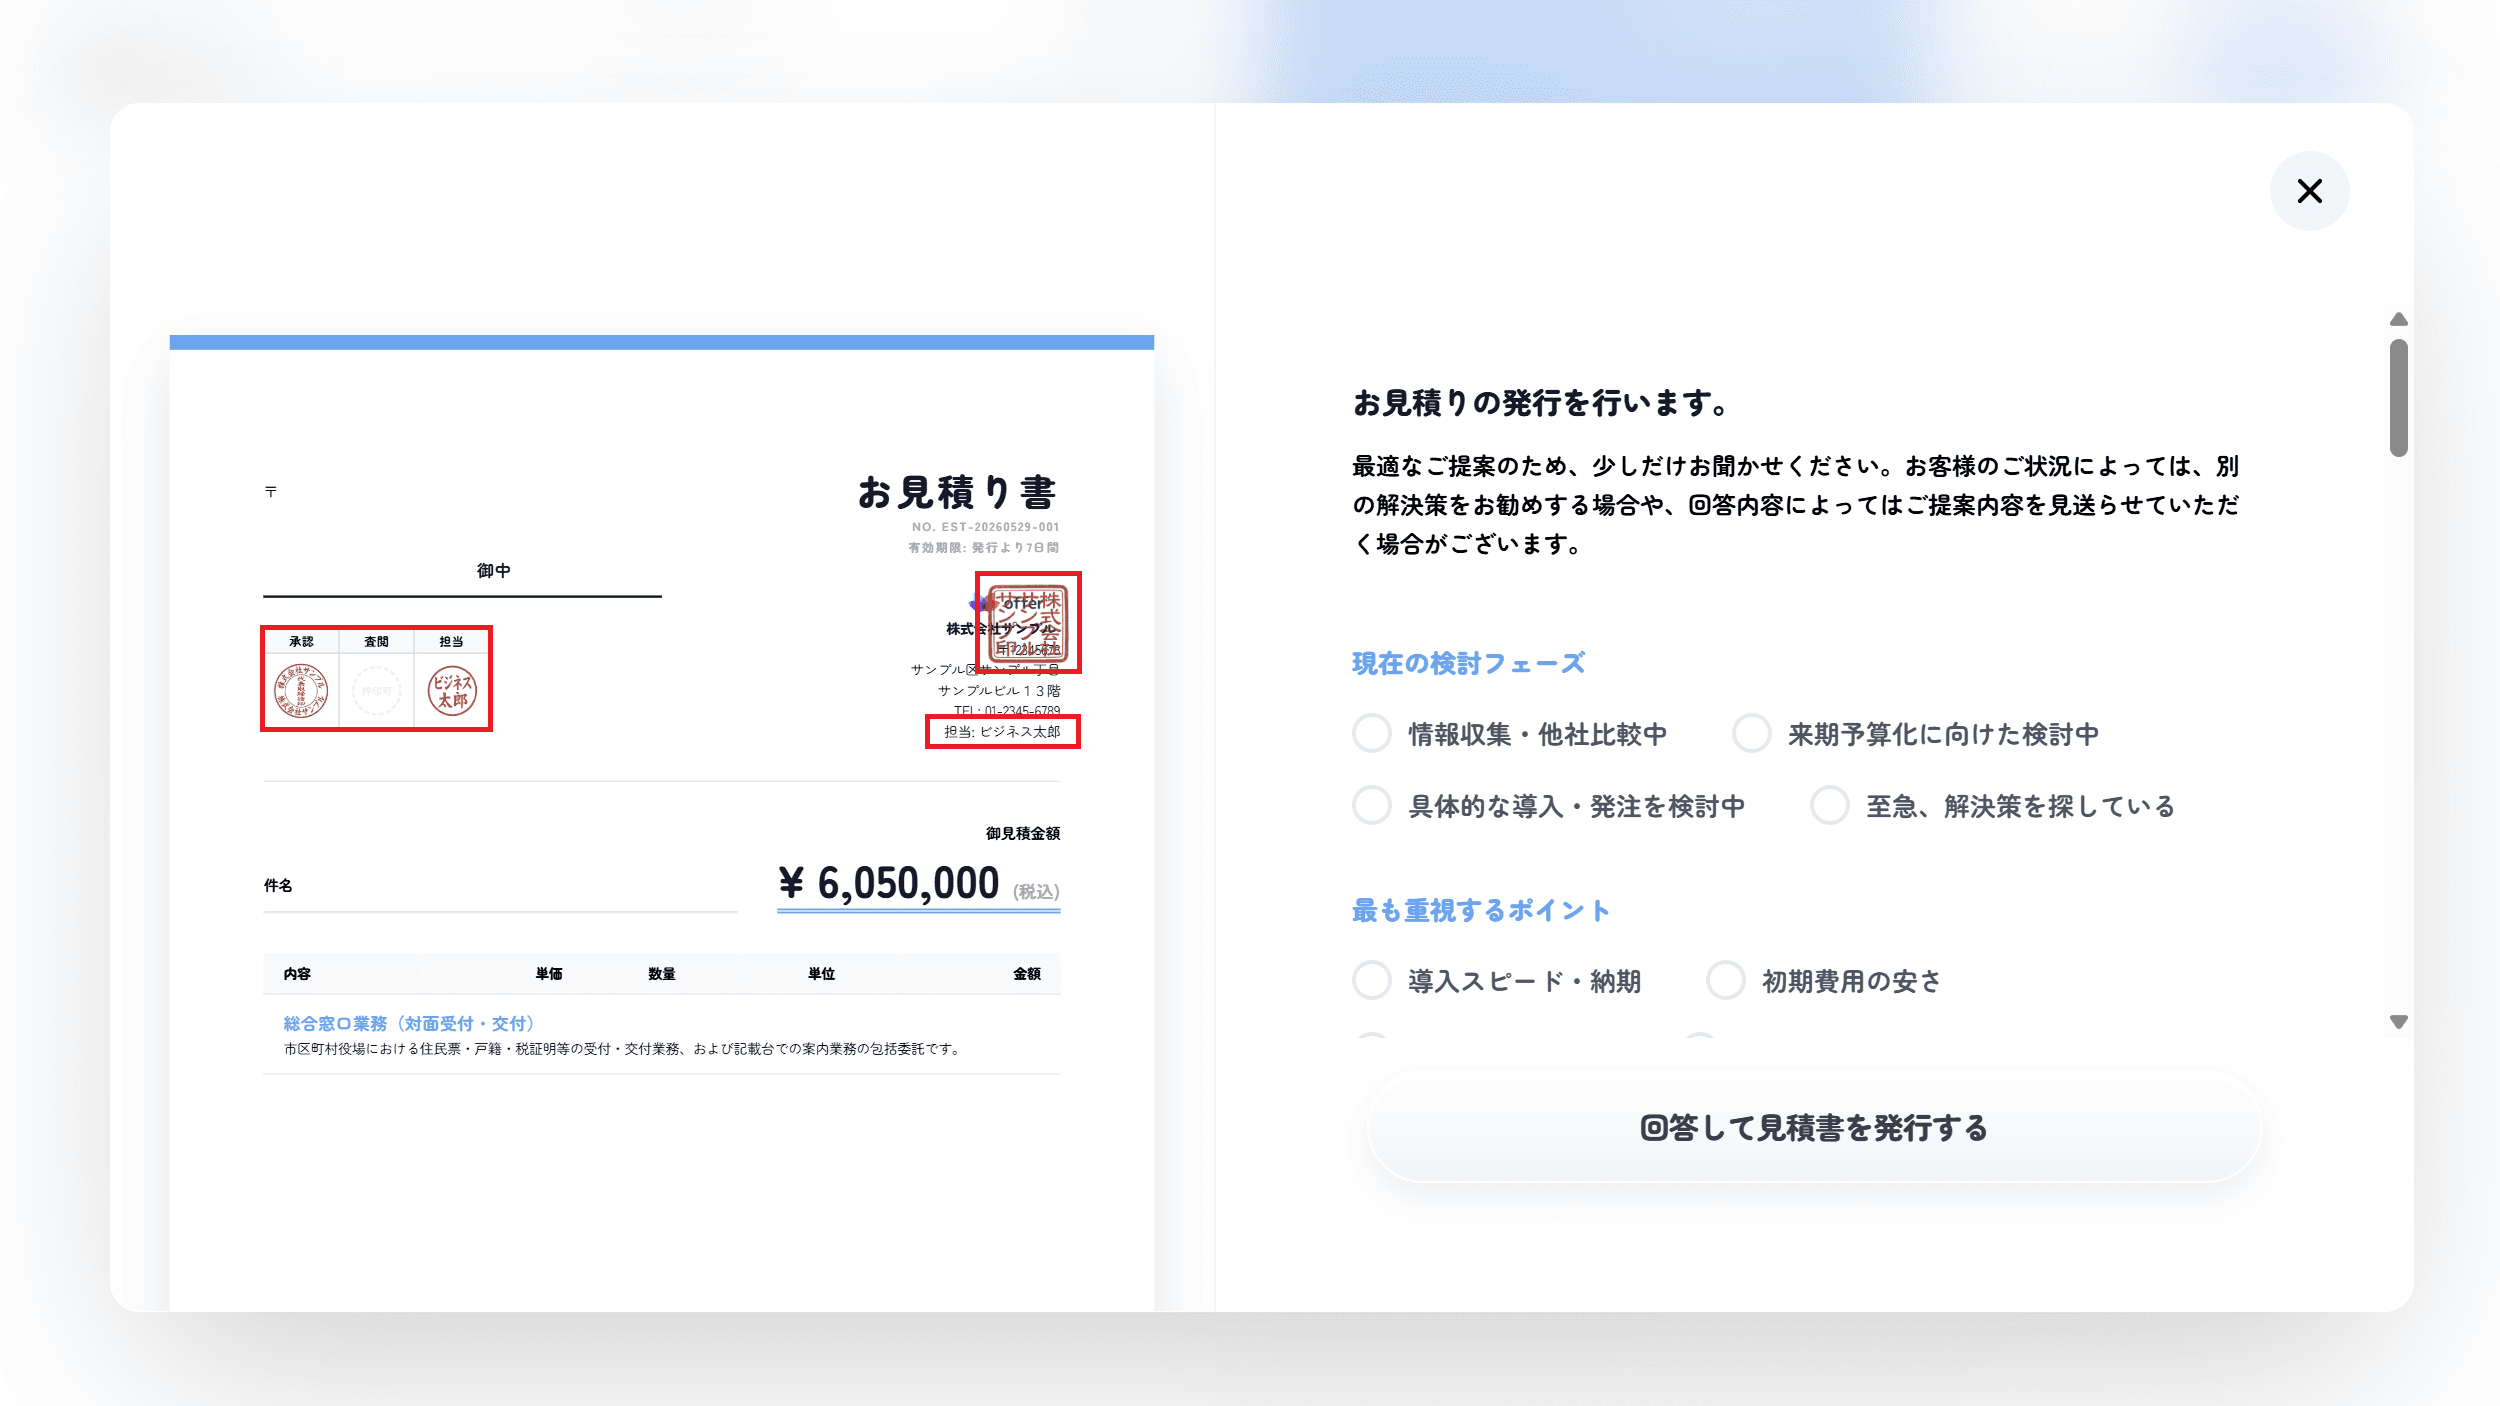Click the item description about 市区町村役場
Screen dimensions: 2500x1406
coord(624,1049)
